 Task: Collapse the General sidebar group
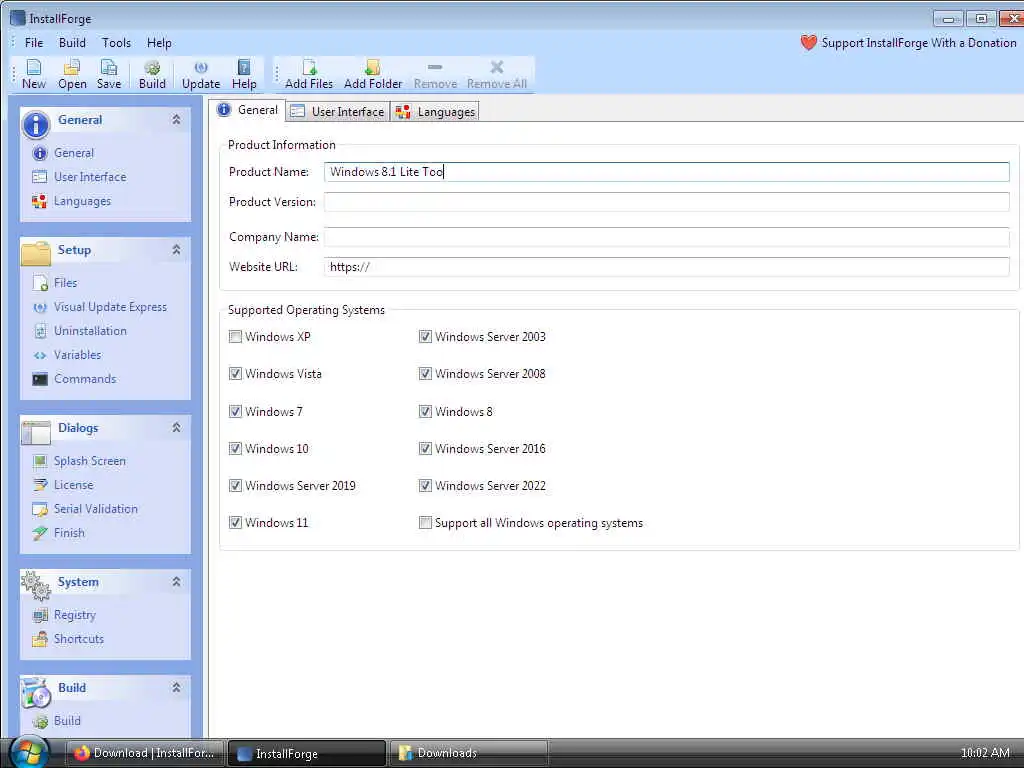(176, 120)
